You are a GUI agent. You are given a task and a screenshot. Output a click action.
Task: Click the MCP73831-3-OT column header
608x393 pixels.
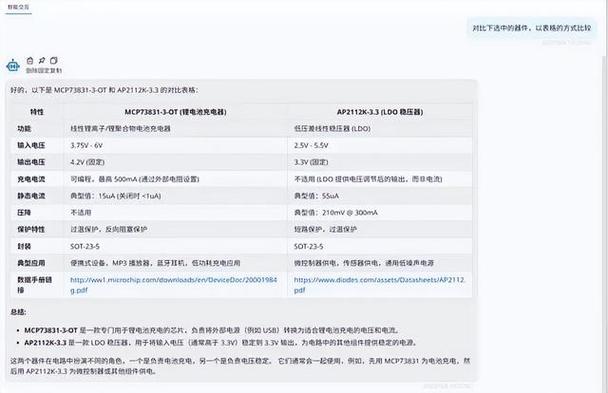coord(175,112)
